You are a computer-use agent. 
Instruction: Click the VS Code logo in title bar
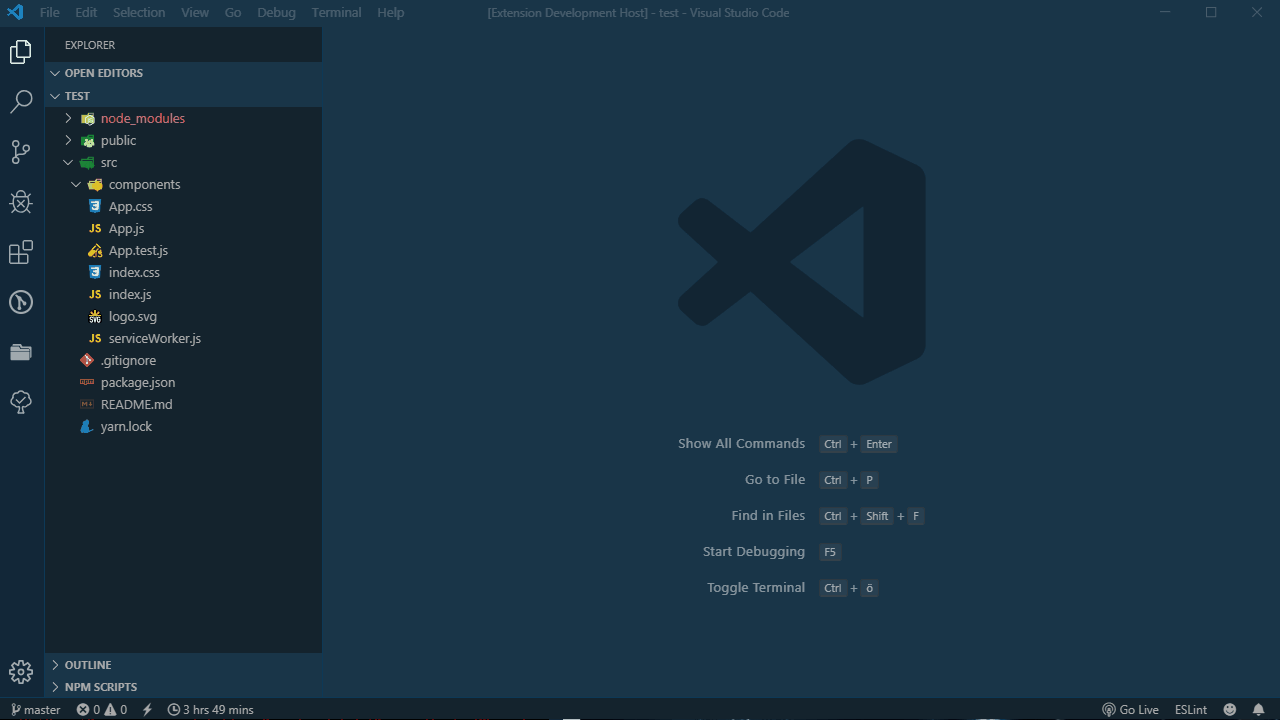coord(15,12)
